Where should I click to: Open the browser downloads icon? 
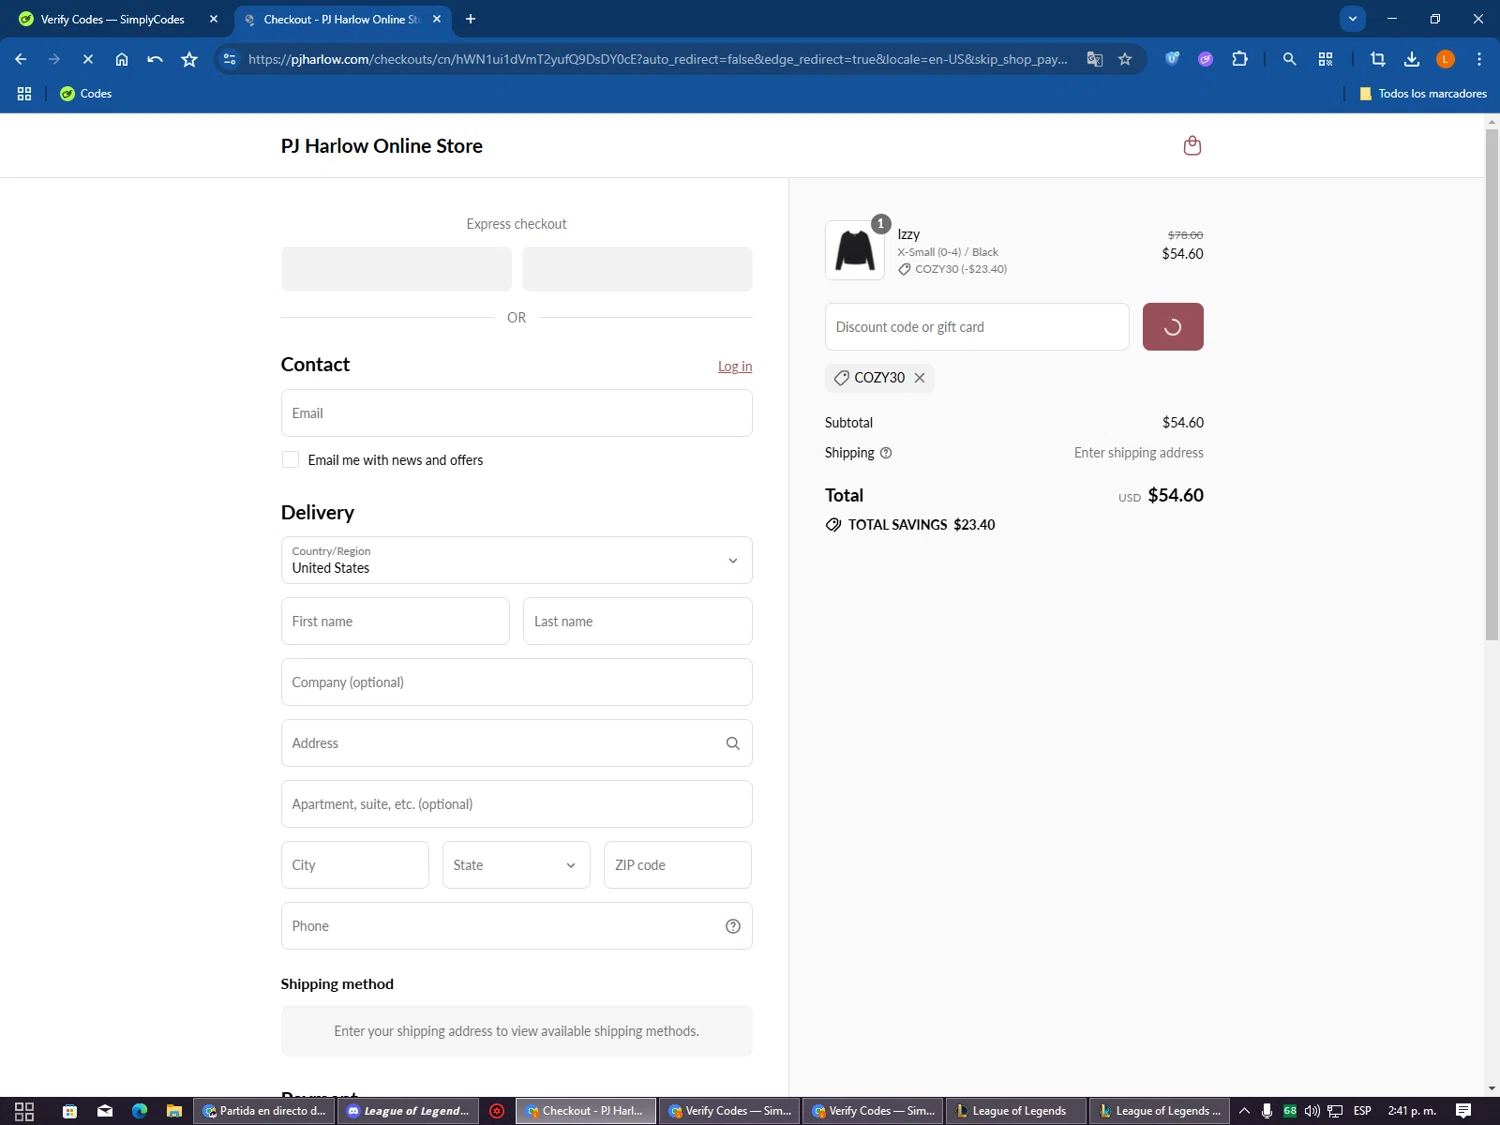coord(1411,59)
